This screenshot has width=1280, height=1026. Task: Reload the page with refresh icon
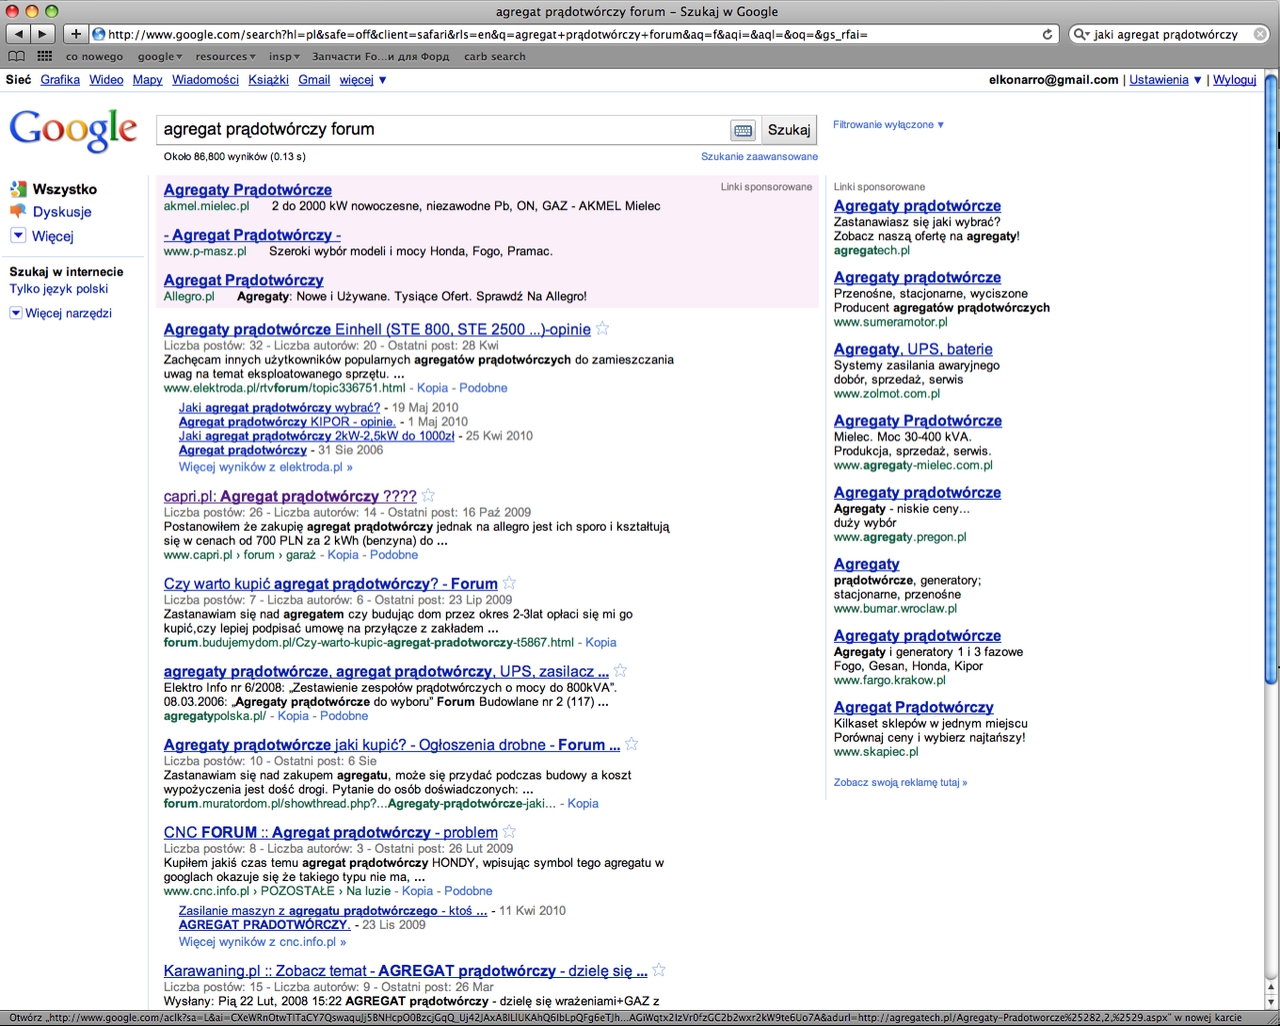pos(1047,34)
